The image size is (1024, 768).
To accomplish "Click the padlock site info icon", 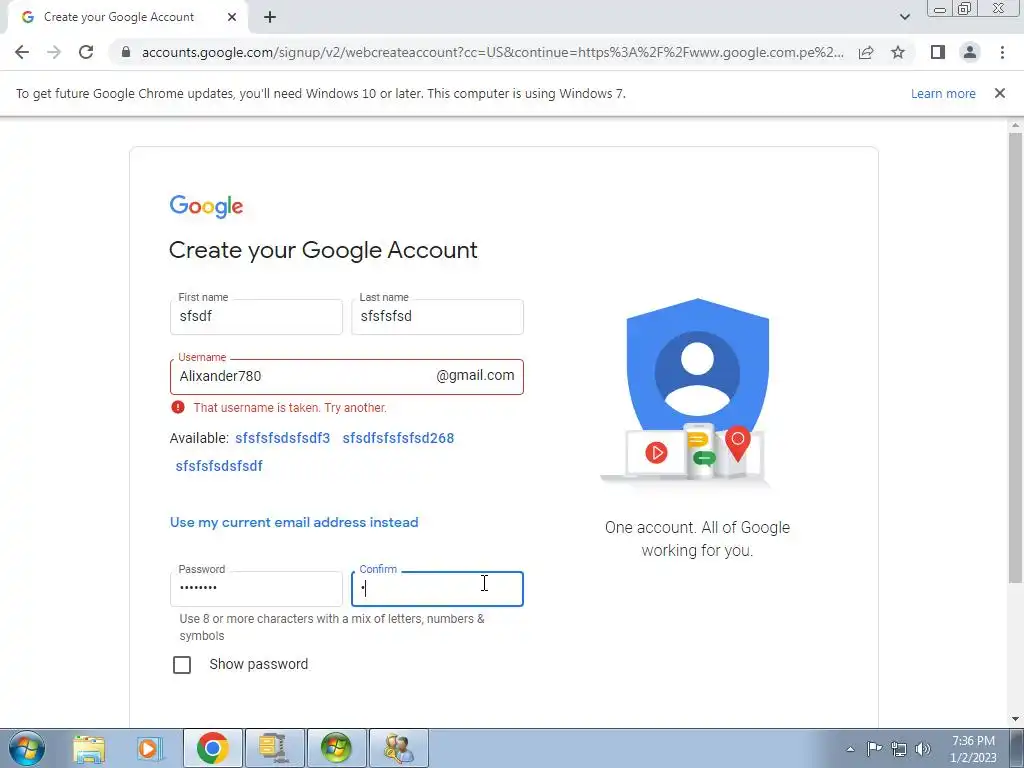I will (126, 52).
